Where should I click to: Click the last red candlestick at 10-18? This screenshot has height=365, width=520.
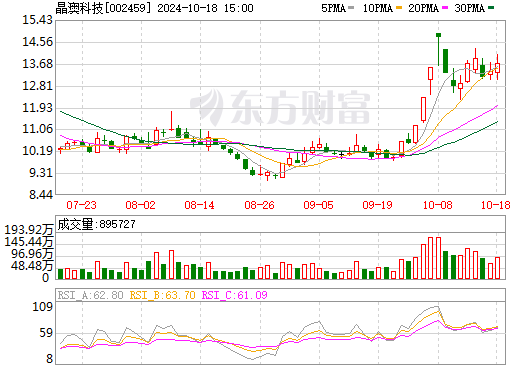click(497, 68)
